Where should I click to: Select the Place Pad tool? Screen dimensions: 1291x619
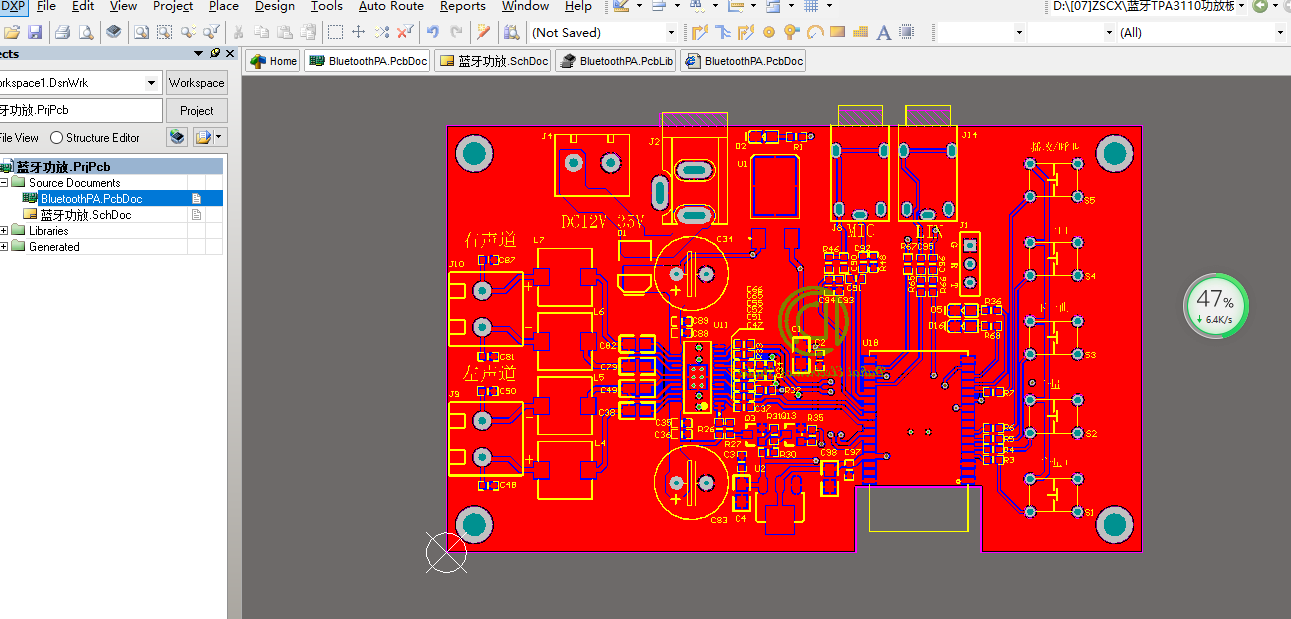769,32
